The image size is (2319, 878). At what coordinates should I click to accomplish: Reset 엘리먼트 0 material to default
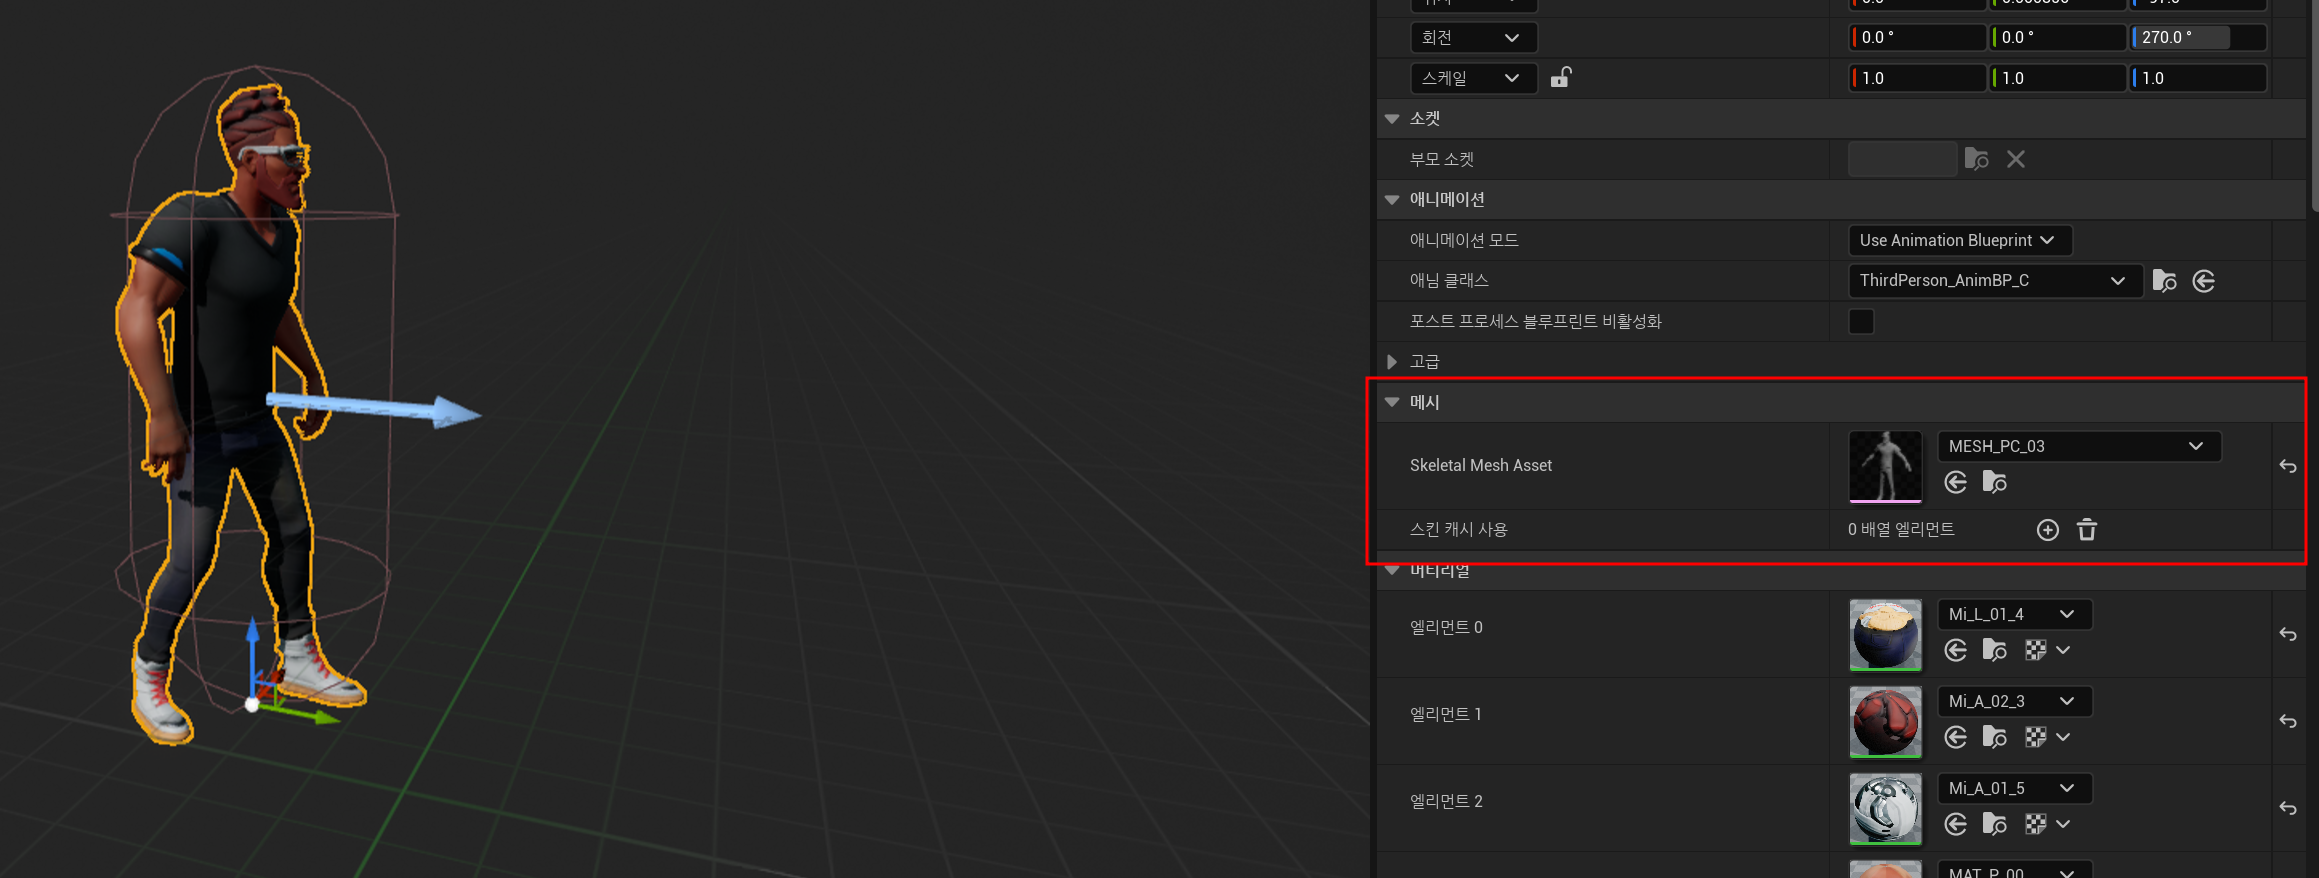[2288, 634]
